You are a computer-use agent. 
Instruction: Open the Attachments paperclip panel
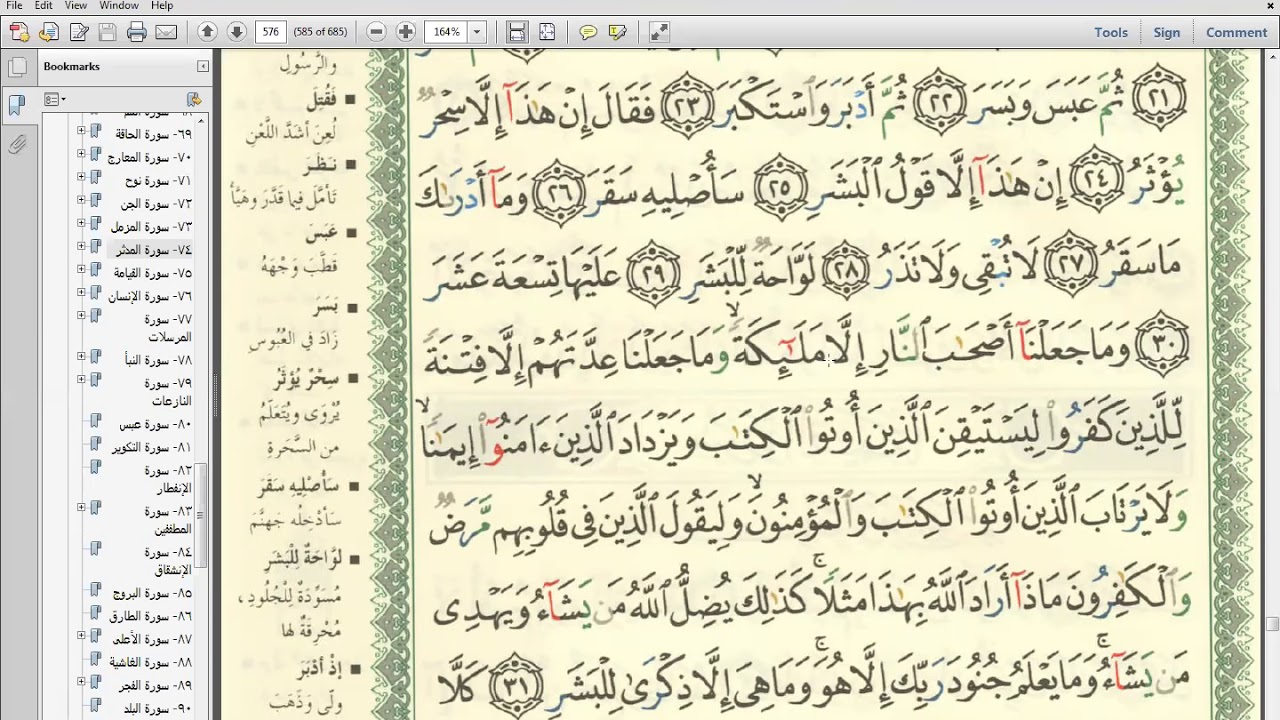17,145
